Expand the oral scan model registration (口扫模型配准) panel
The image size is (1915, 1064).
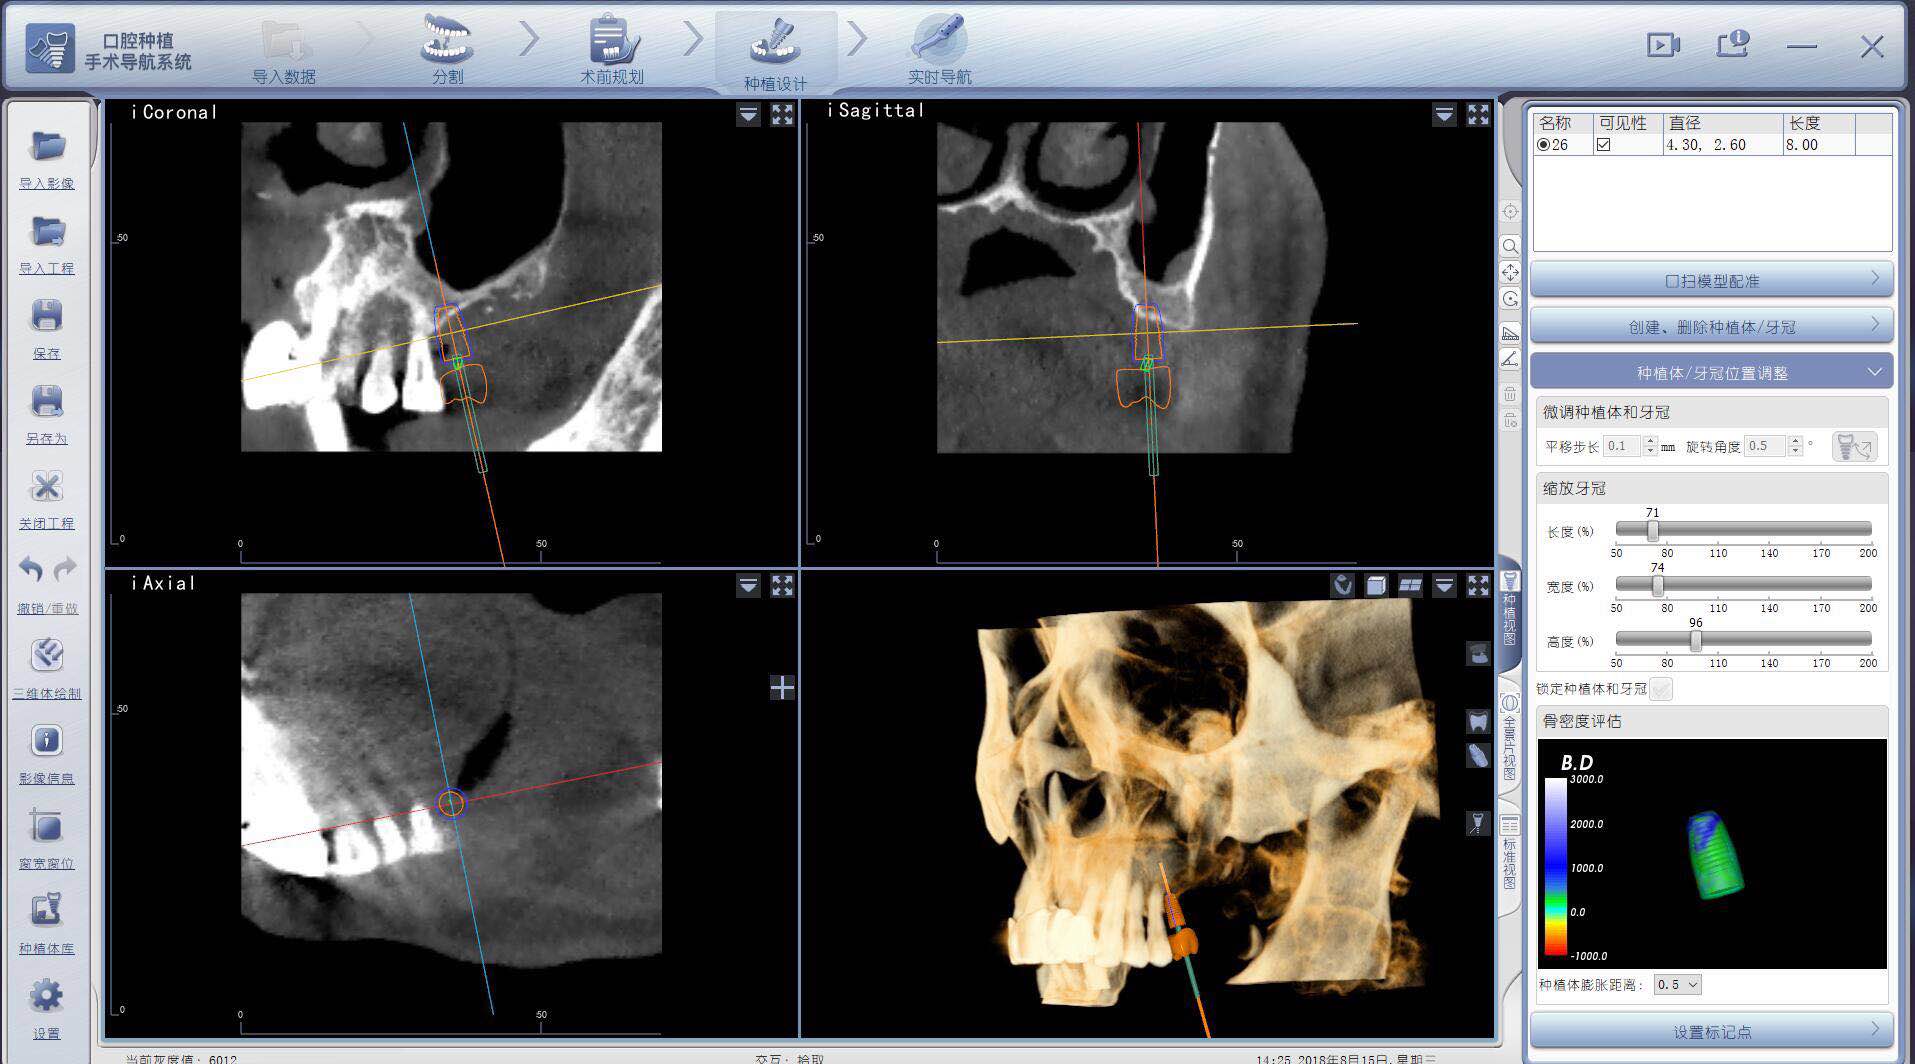pos(1711,281)
